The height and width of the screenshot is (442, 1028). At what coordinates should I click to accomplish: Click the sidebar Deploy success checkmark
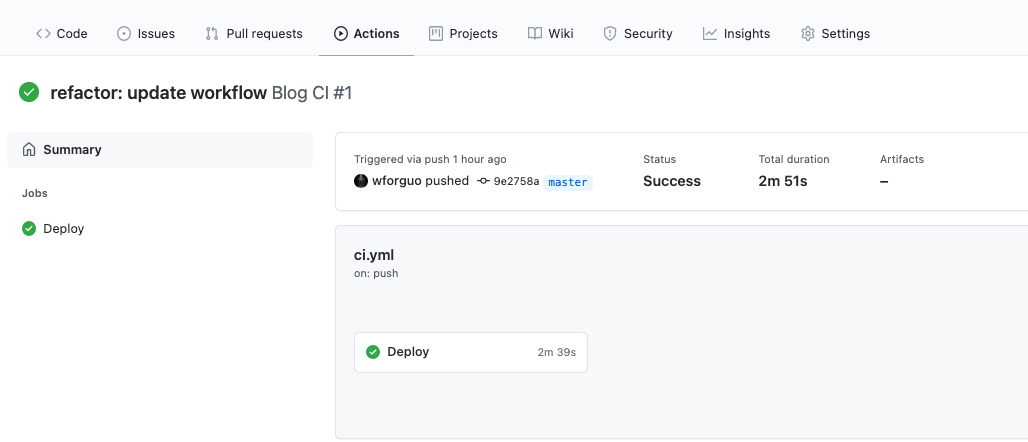tap(29, 229)
